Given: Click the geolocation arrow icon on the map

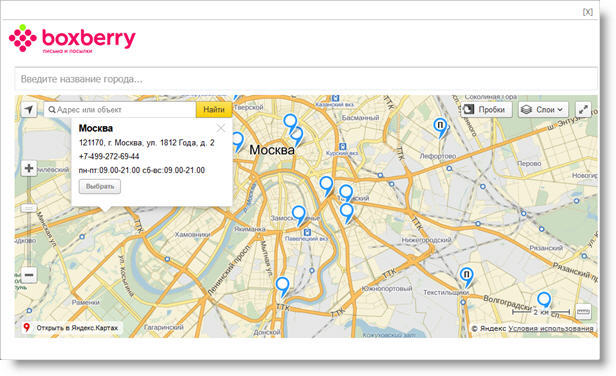Looking at the screenshot, I should coord(29,110).
